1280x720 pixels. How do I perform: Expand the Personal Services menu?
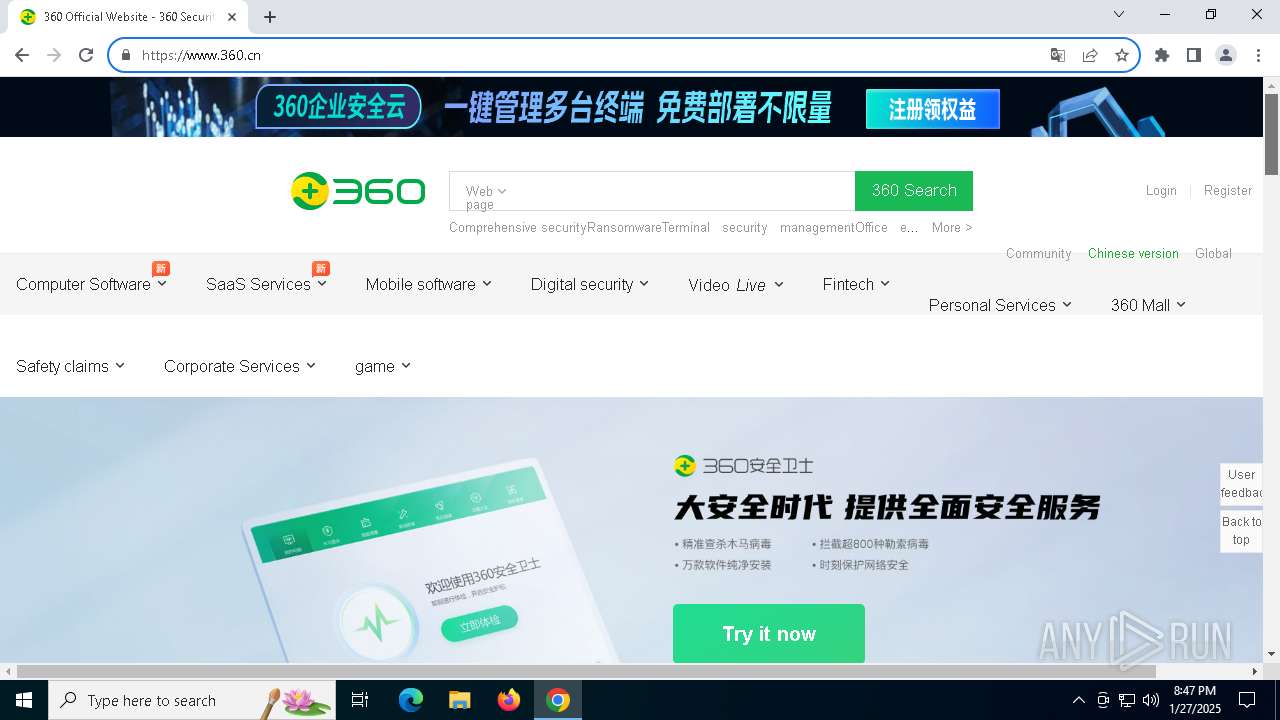click(1000, 305)
